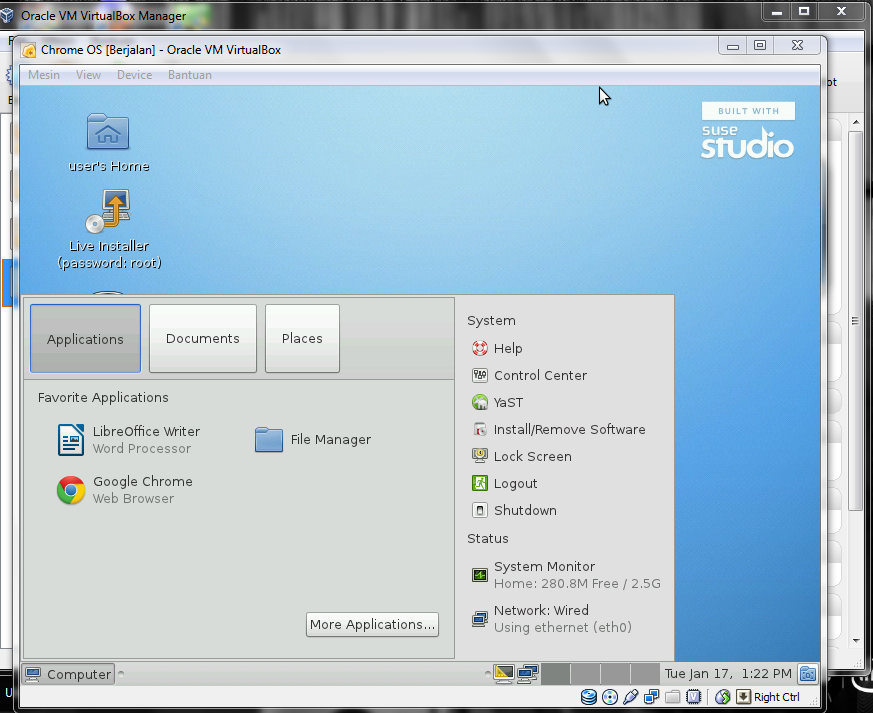Launch the Live Installer desktop icon
Image resolution: width=873 pixels, height=713 pixels.
point(108,211)
